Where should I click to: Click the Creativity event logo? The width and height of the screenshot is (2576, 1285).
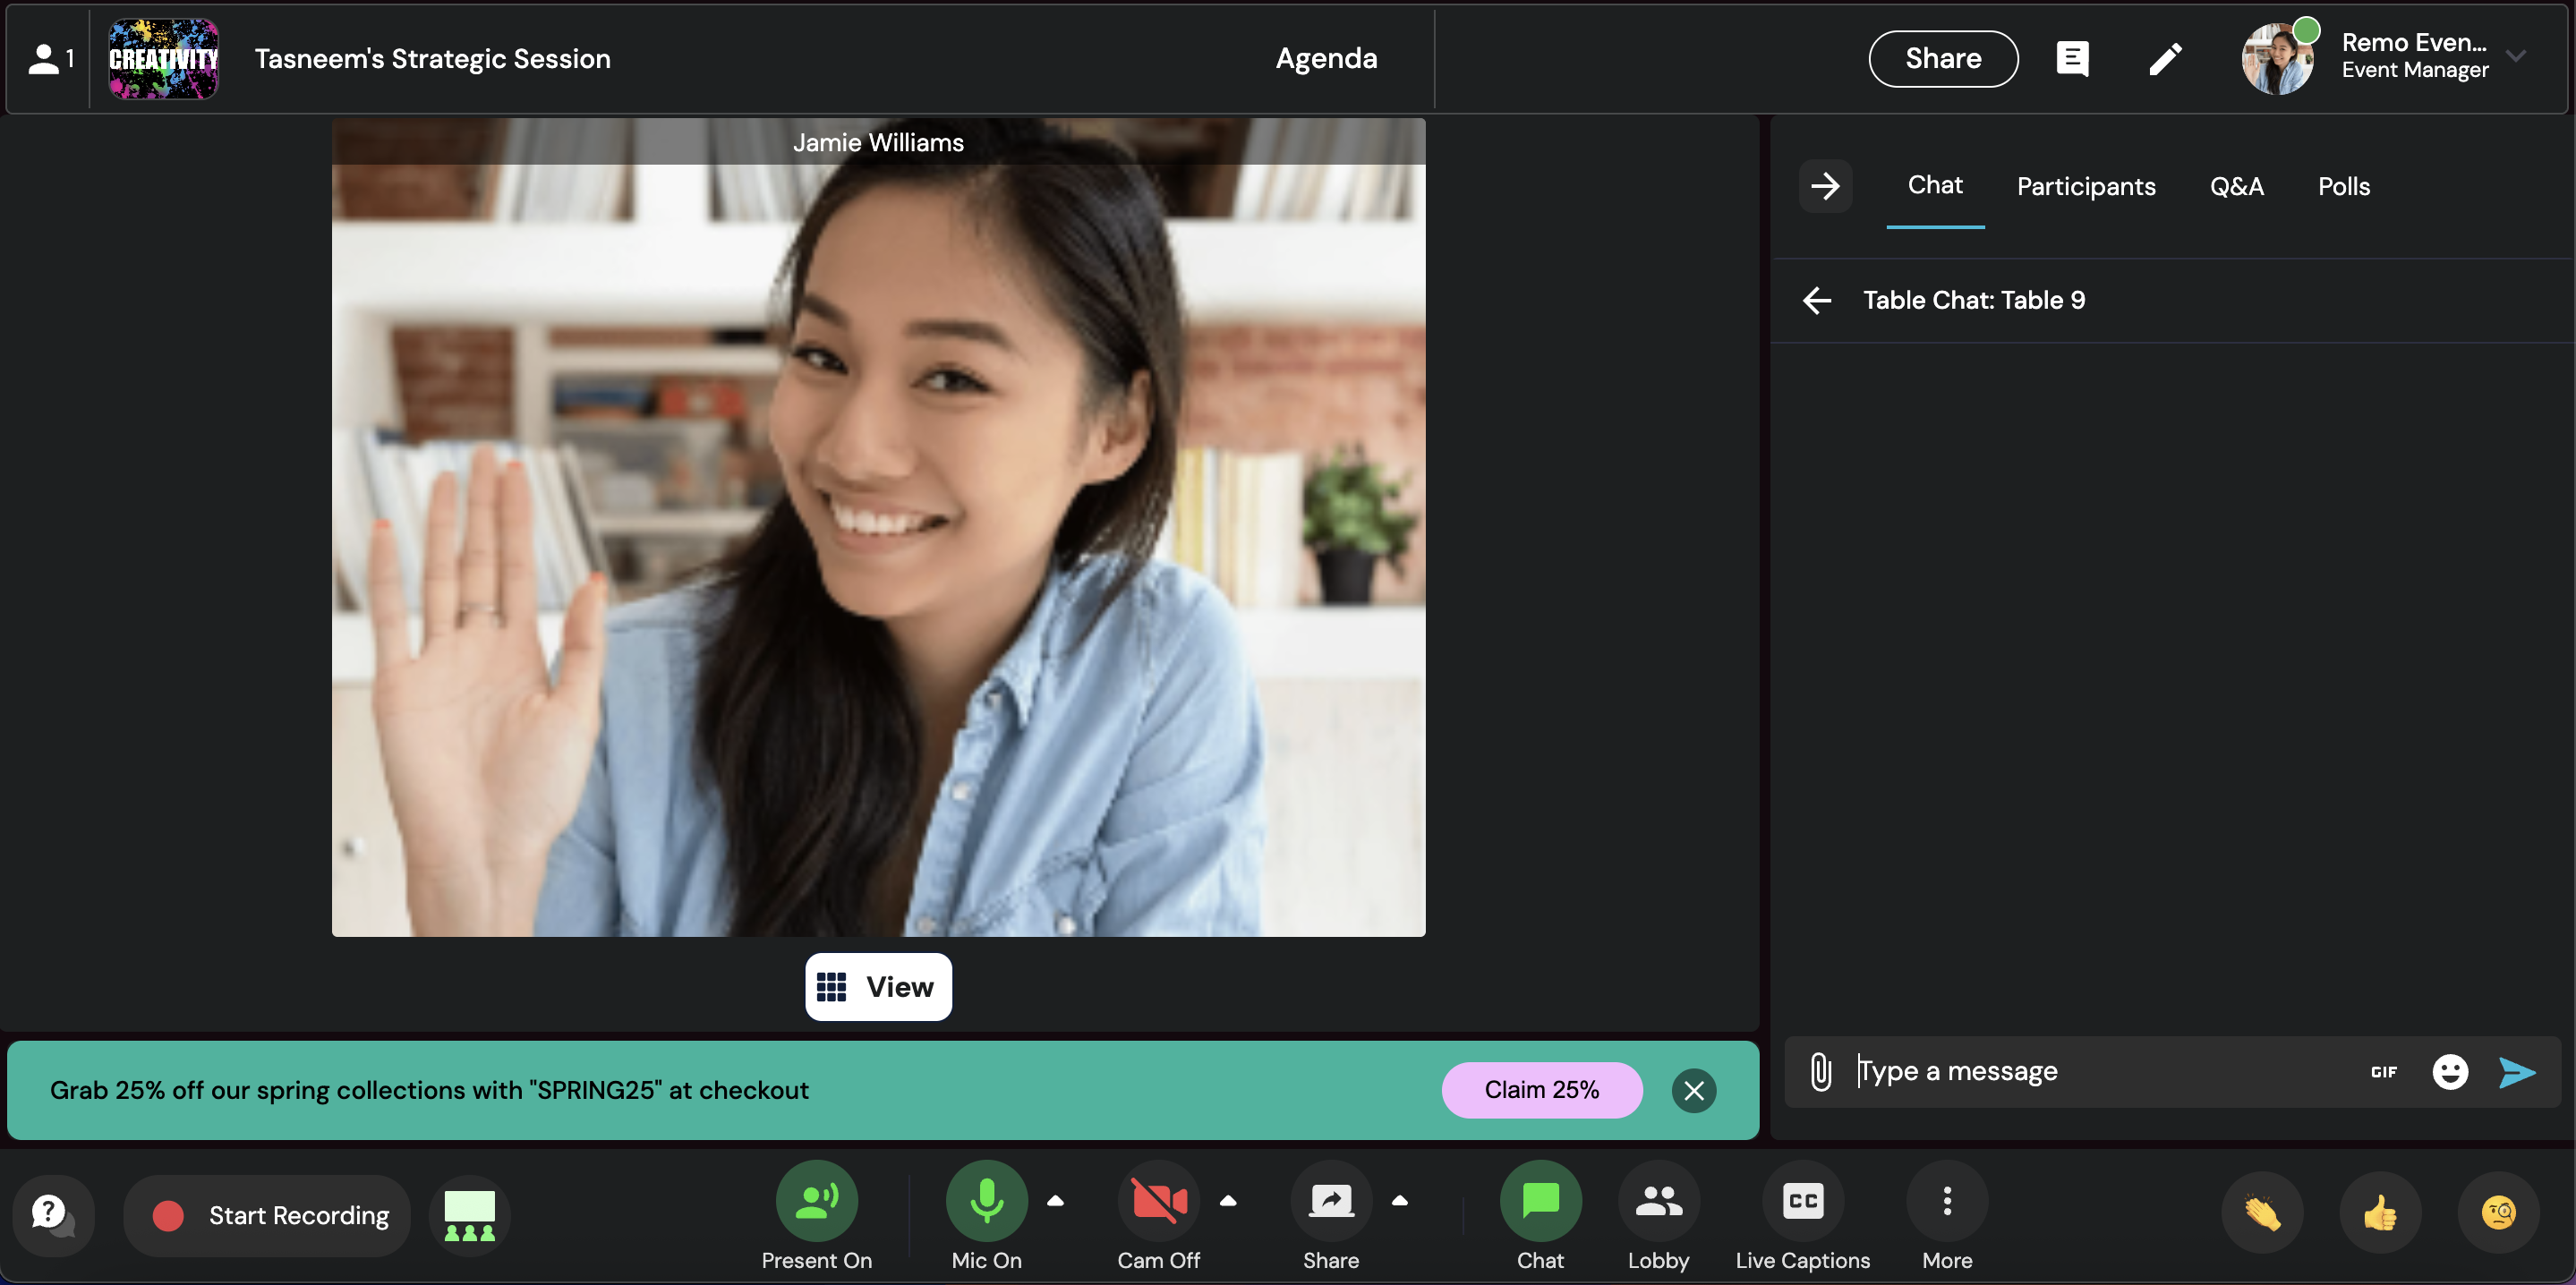163,59
